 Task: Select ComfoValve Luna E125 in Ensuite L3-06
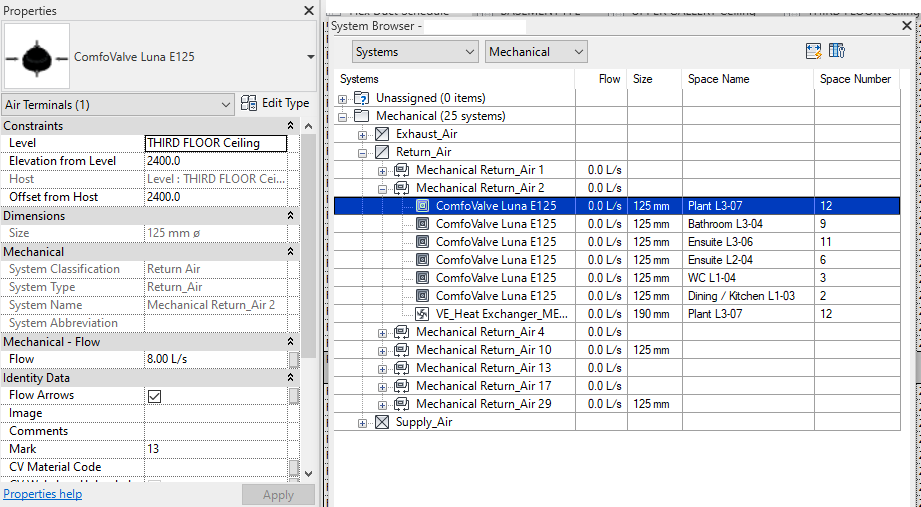coord(617,241)
